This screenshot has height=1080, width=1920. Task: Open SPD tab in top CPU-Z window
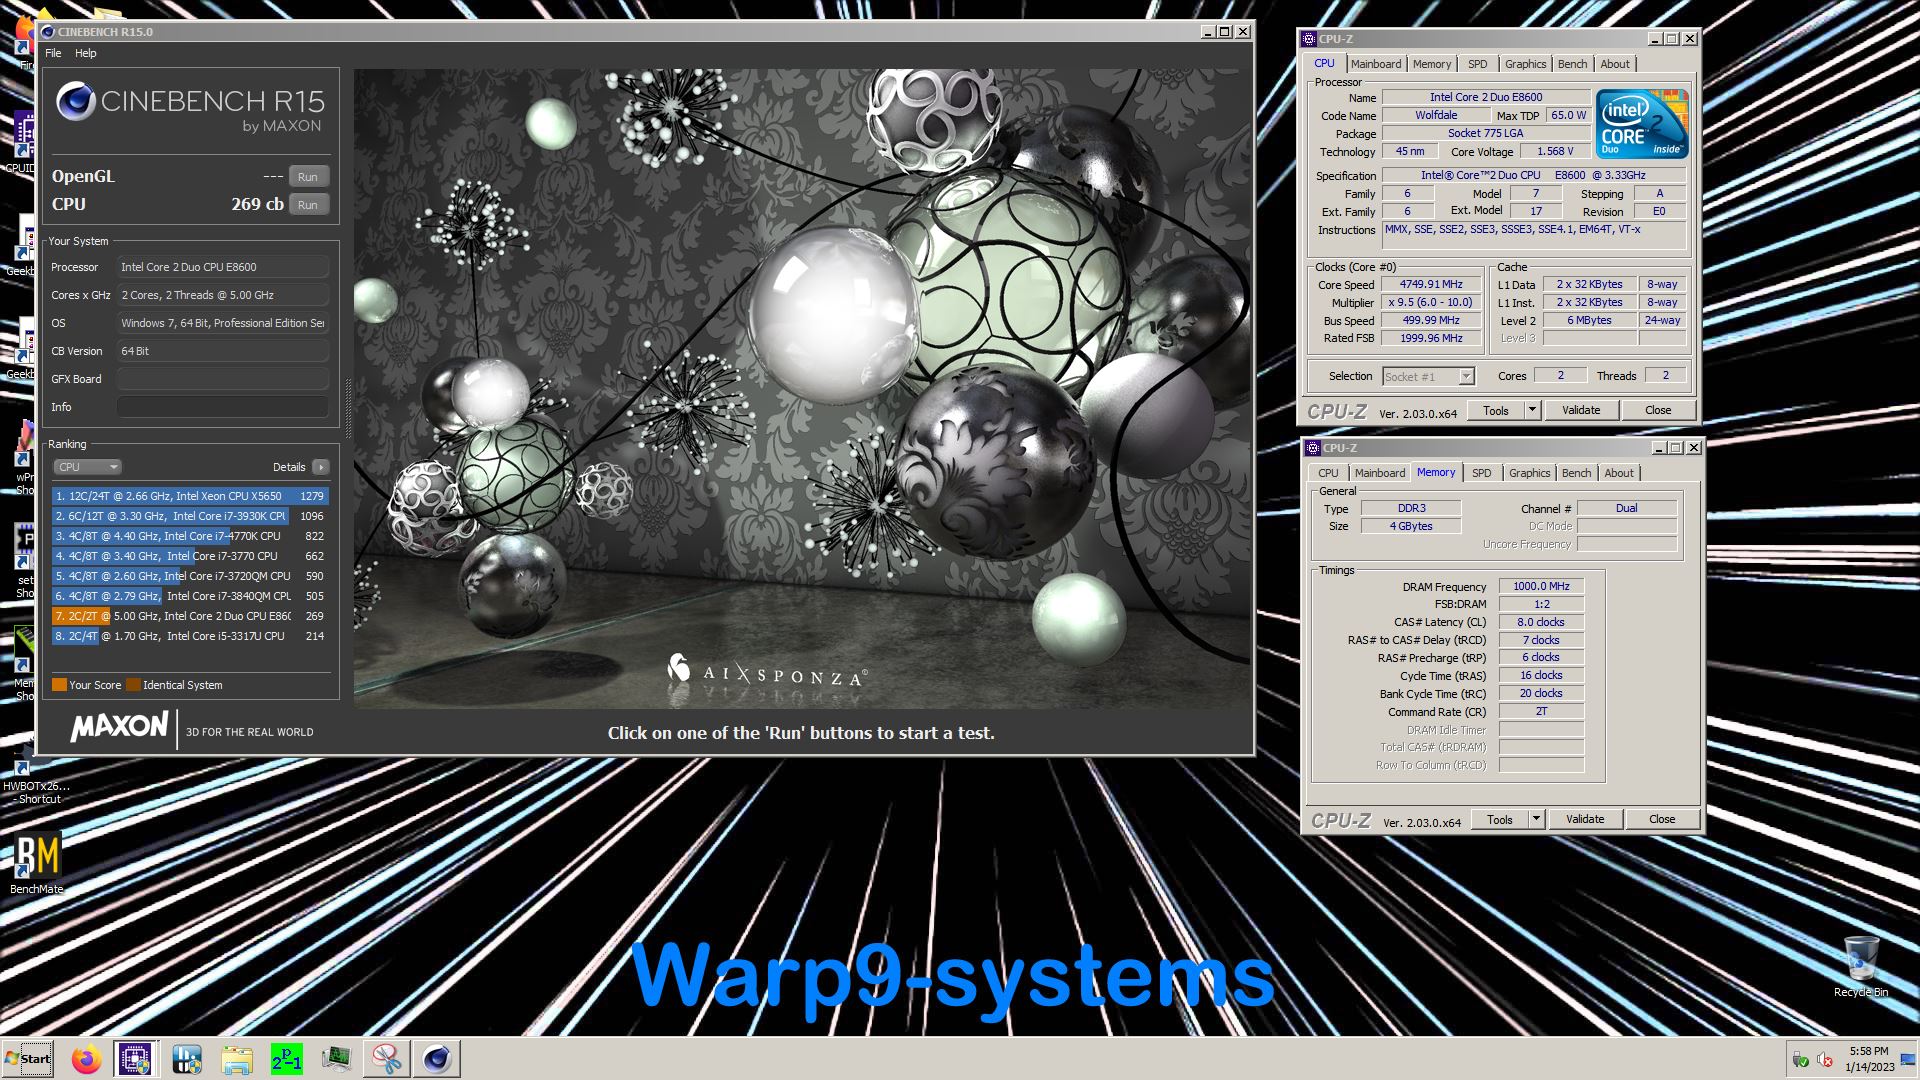click(x=1478, y=64)
